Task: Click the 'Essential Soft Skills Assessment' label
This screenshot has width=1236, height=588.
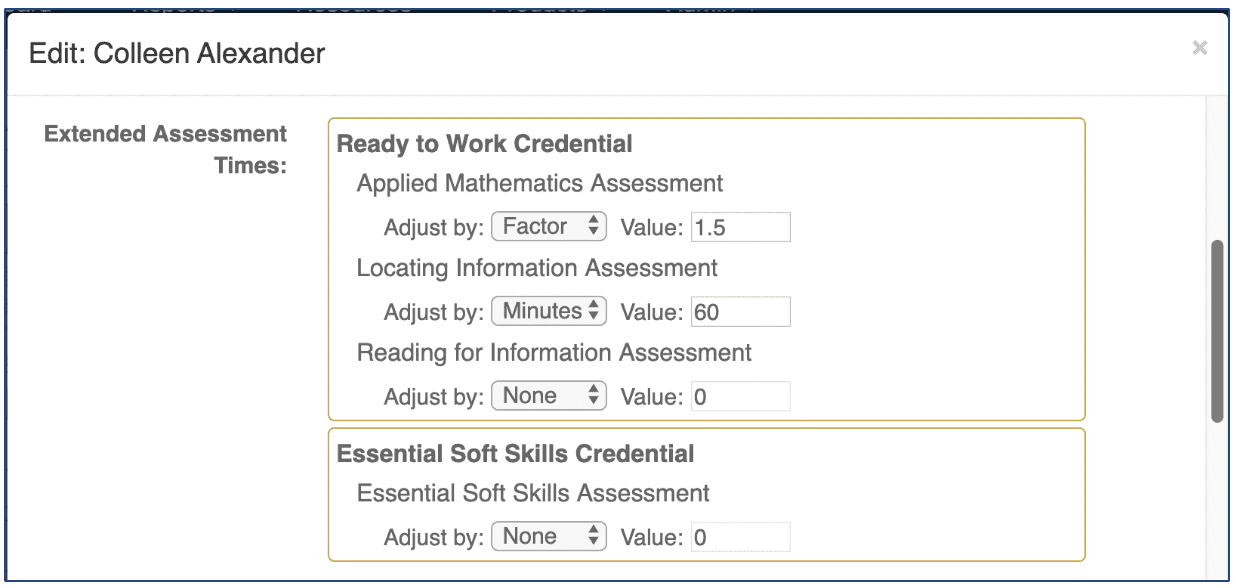Action: (533, 494)
